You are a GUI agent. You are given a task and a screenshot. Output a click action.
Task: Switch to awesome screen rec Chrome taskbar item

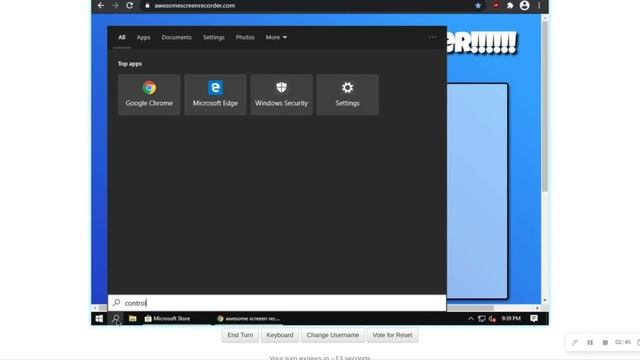coord(248,318)
